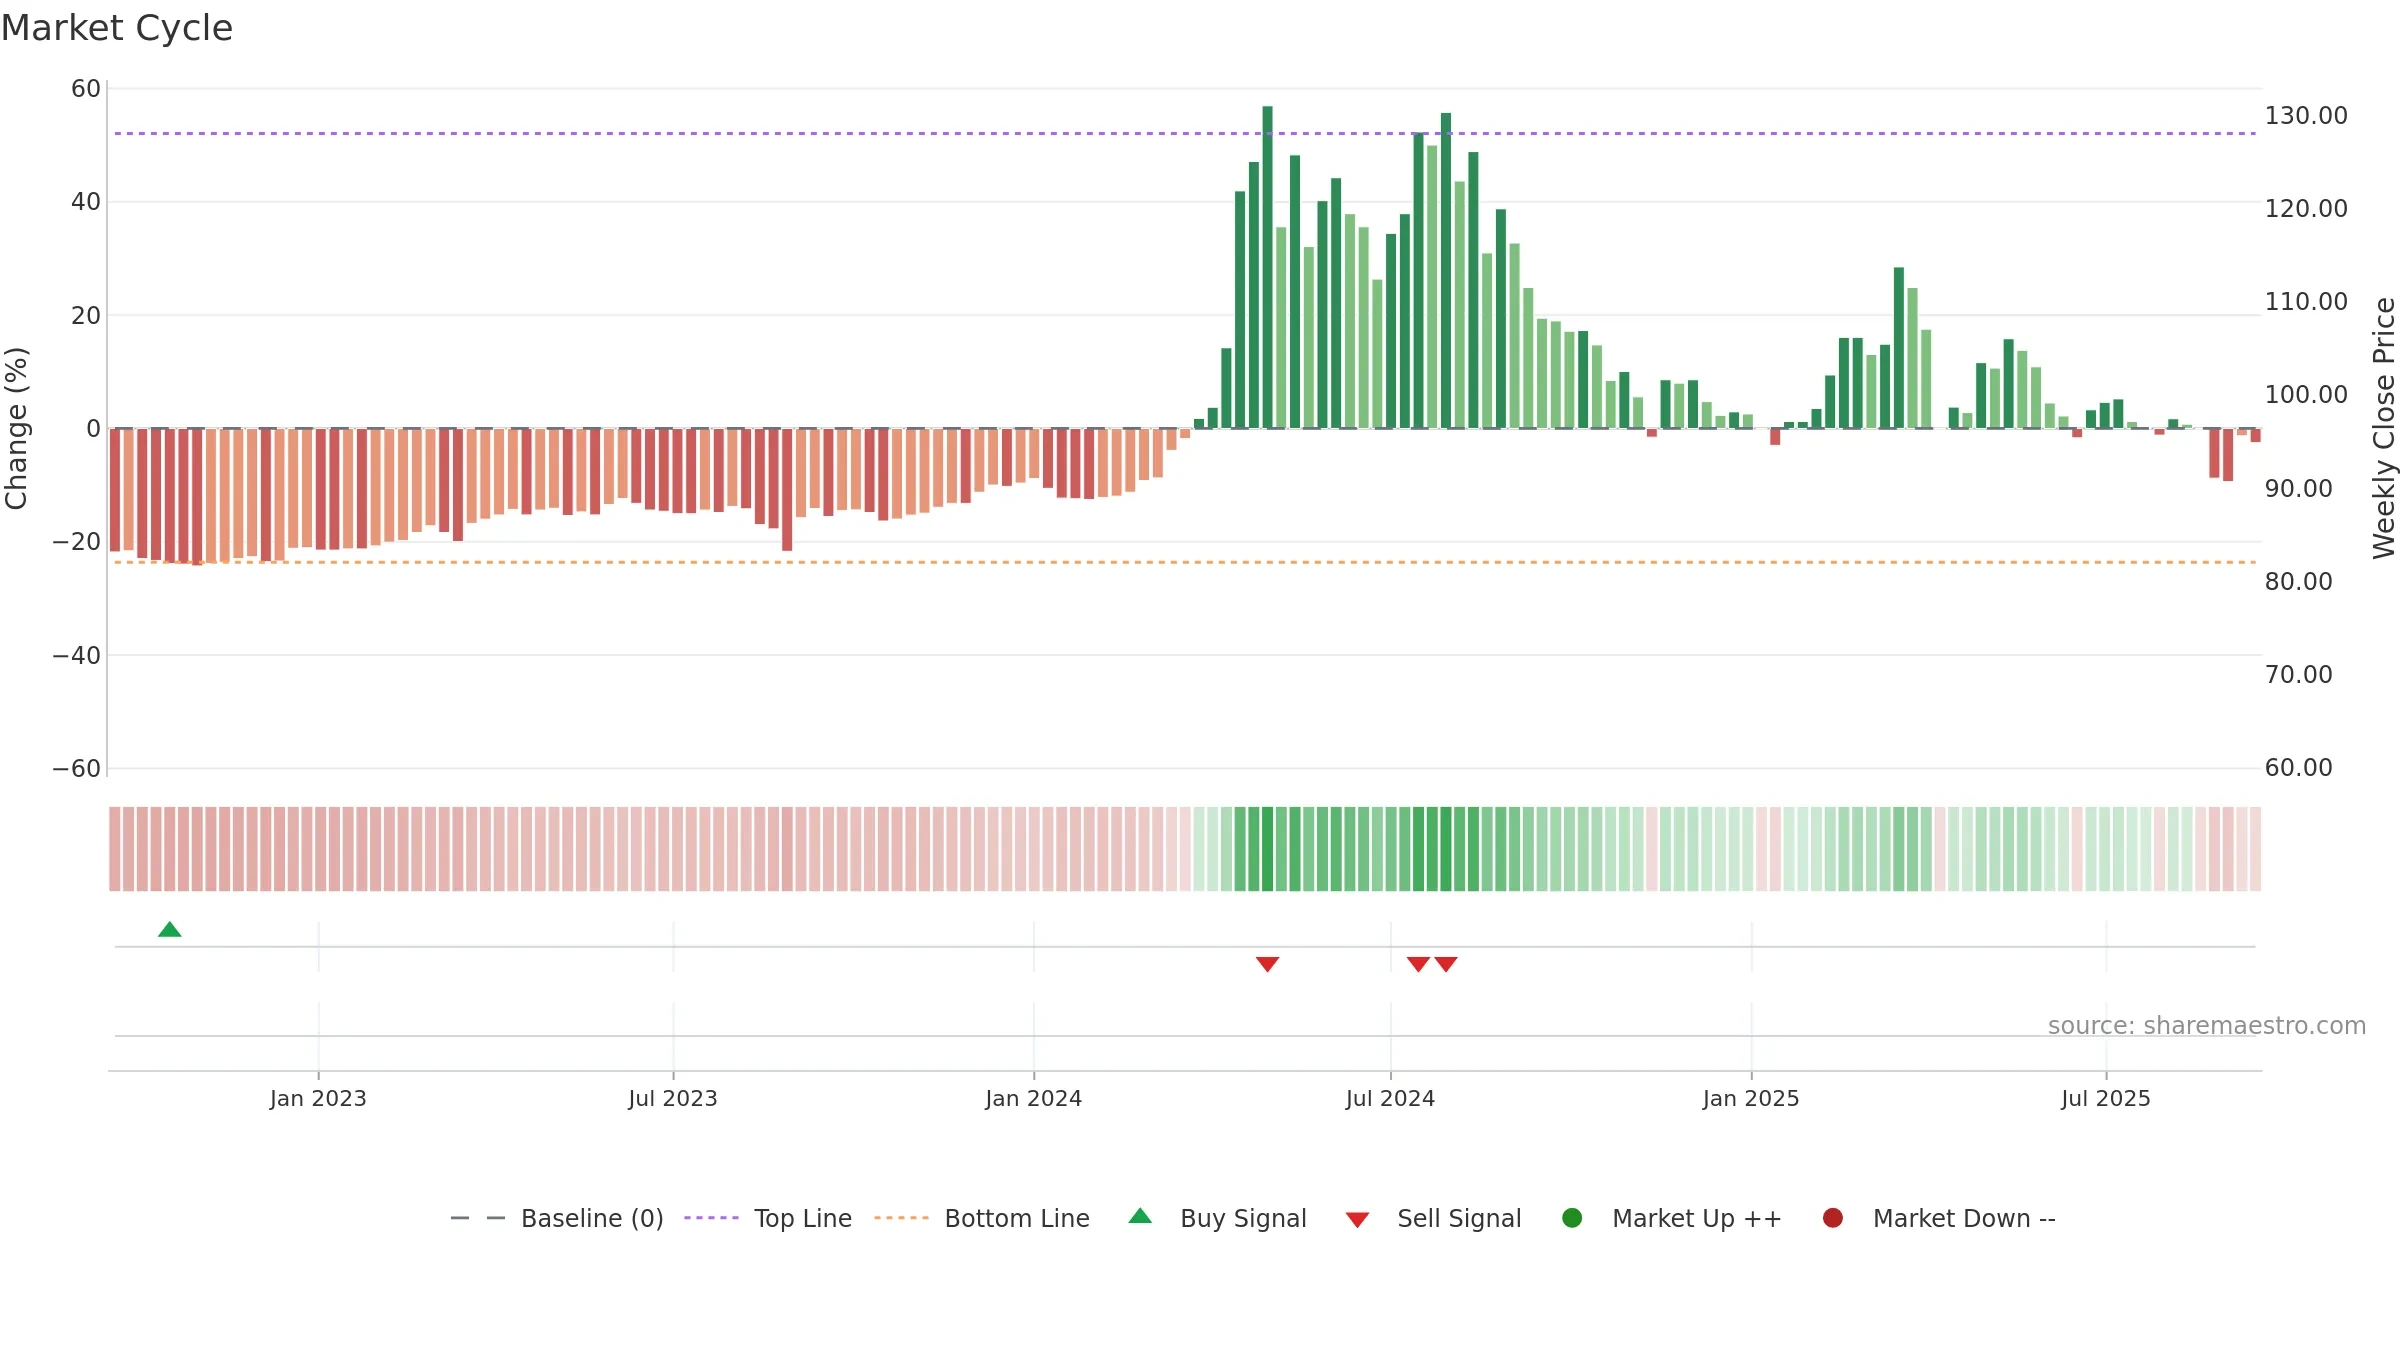Toggle Market Up ++ legend entry
Viewport: 2400px width, 1350px height.
coord(1671,1218)
